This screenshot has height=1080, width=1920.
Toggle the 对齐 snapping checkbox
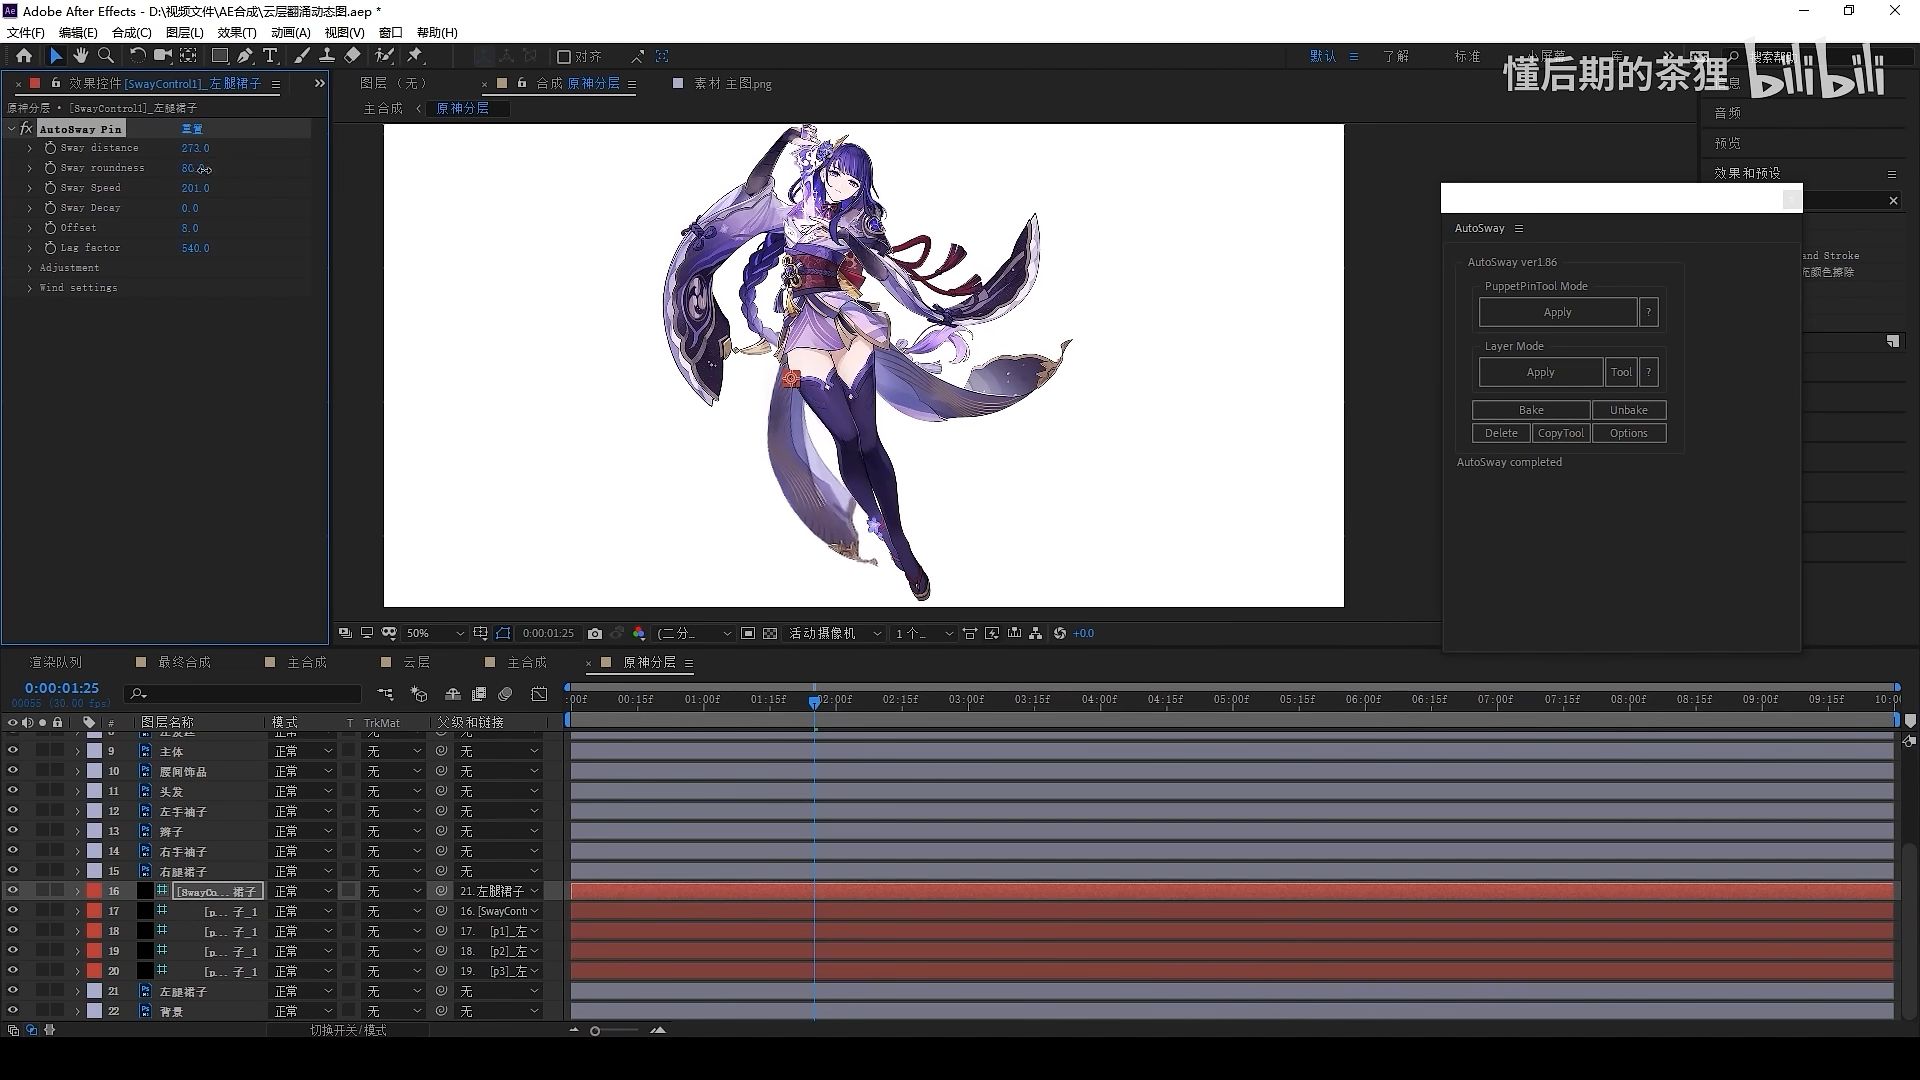pyautogui.click(x=564, y=57)
